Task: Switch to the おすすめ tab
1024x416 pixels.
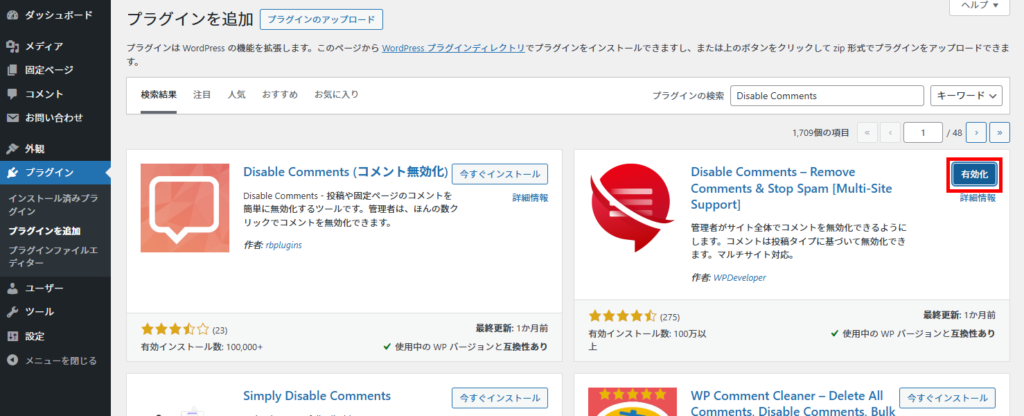Action: tap(280, 95)
